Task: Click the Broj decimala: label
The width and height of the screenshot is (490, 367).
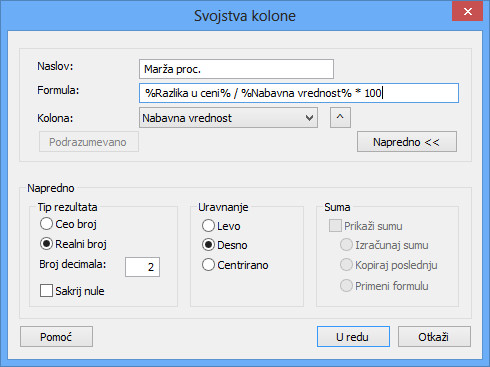Action: [73, 264]
